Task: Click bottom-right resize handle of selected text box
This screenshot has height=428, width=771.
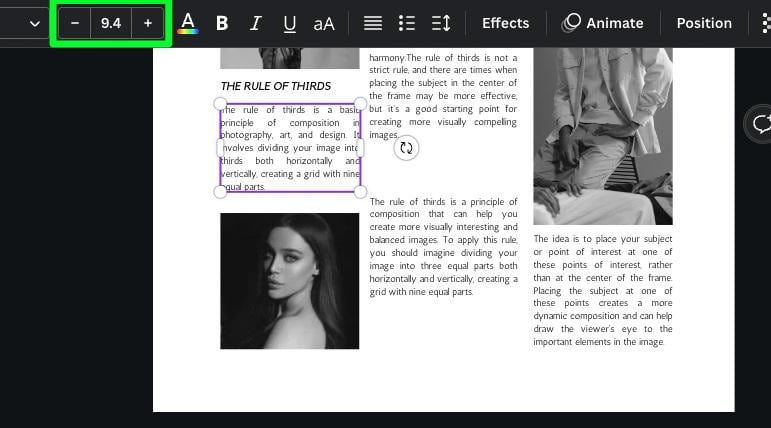Action: click(360, 192)
